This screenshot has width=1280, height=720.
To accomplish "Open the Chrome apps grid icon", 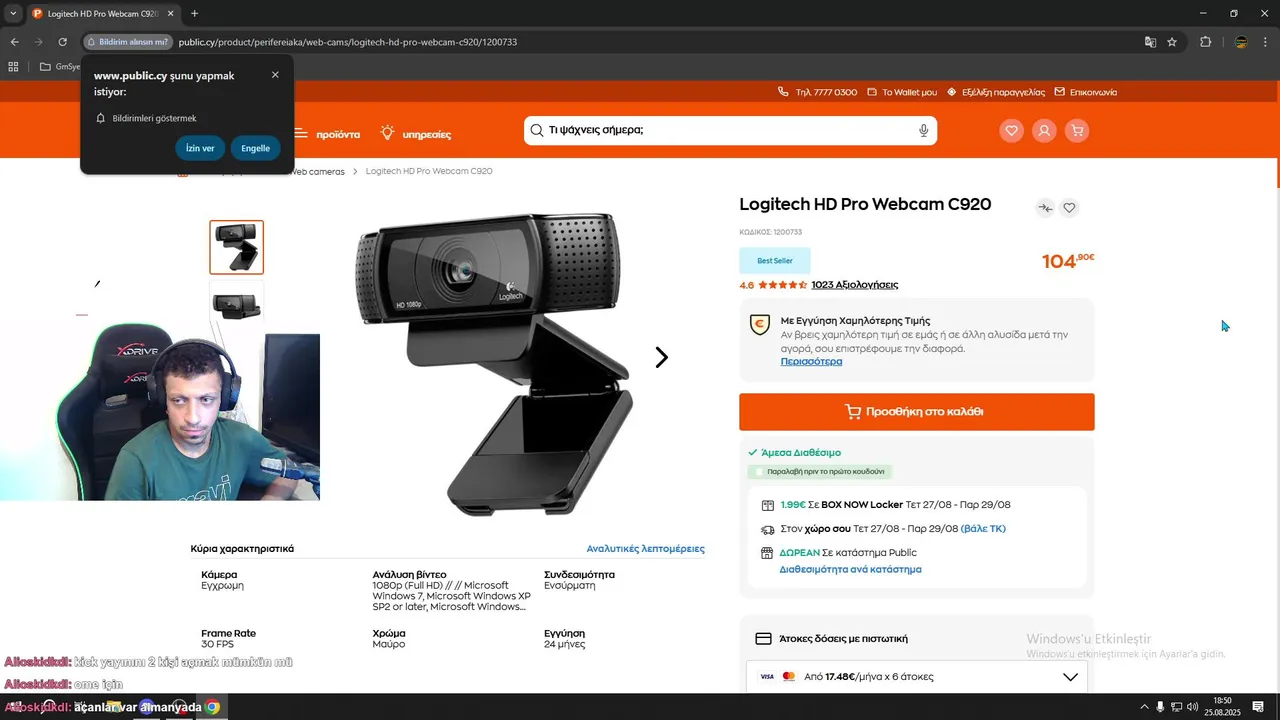I will 13,67.
